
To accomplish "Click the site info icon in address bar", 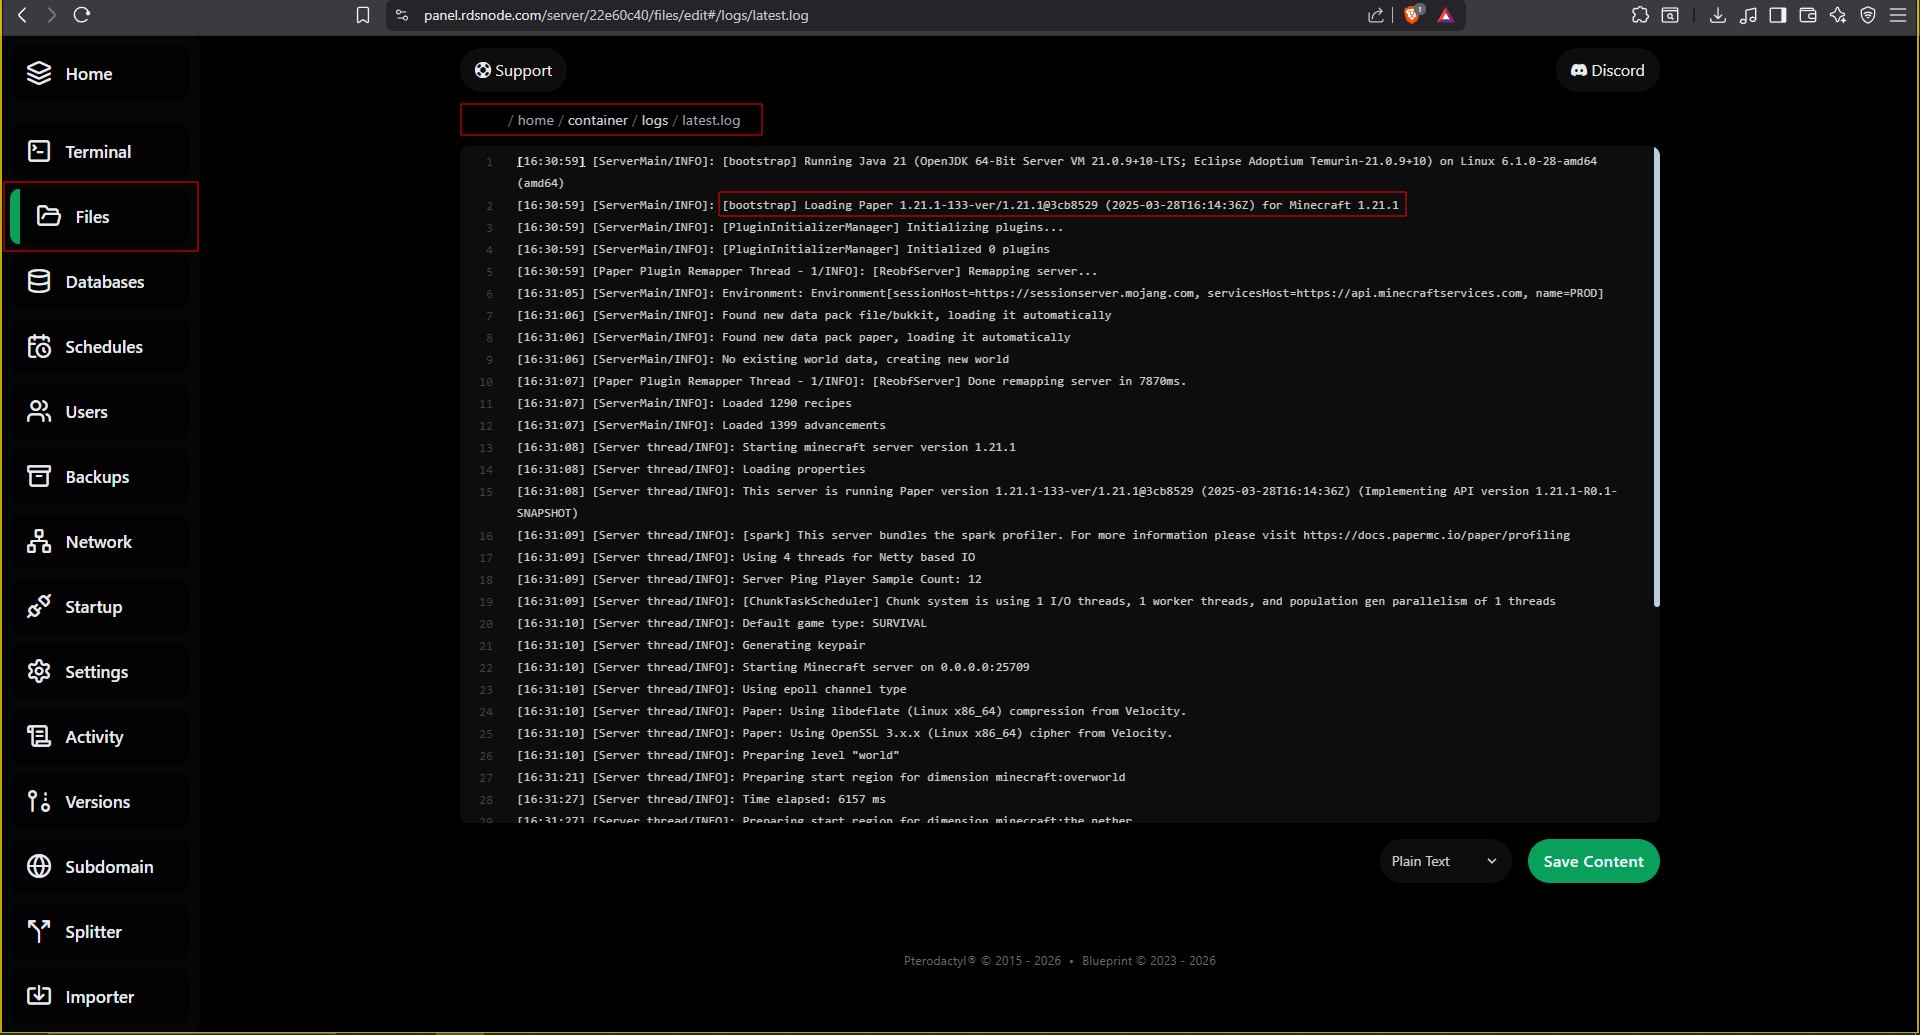I will (402, 15).
